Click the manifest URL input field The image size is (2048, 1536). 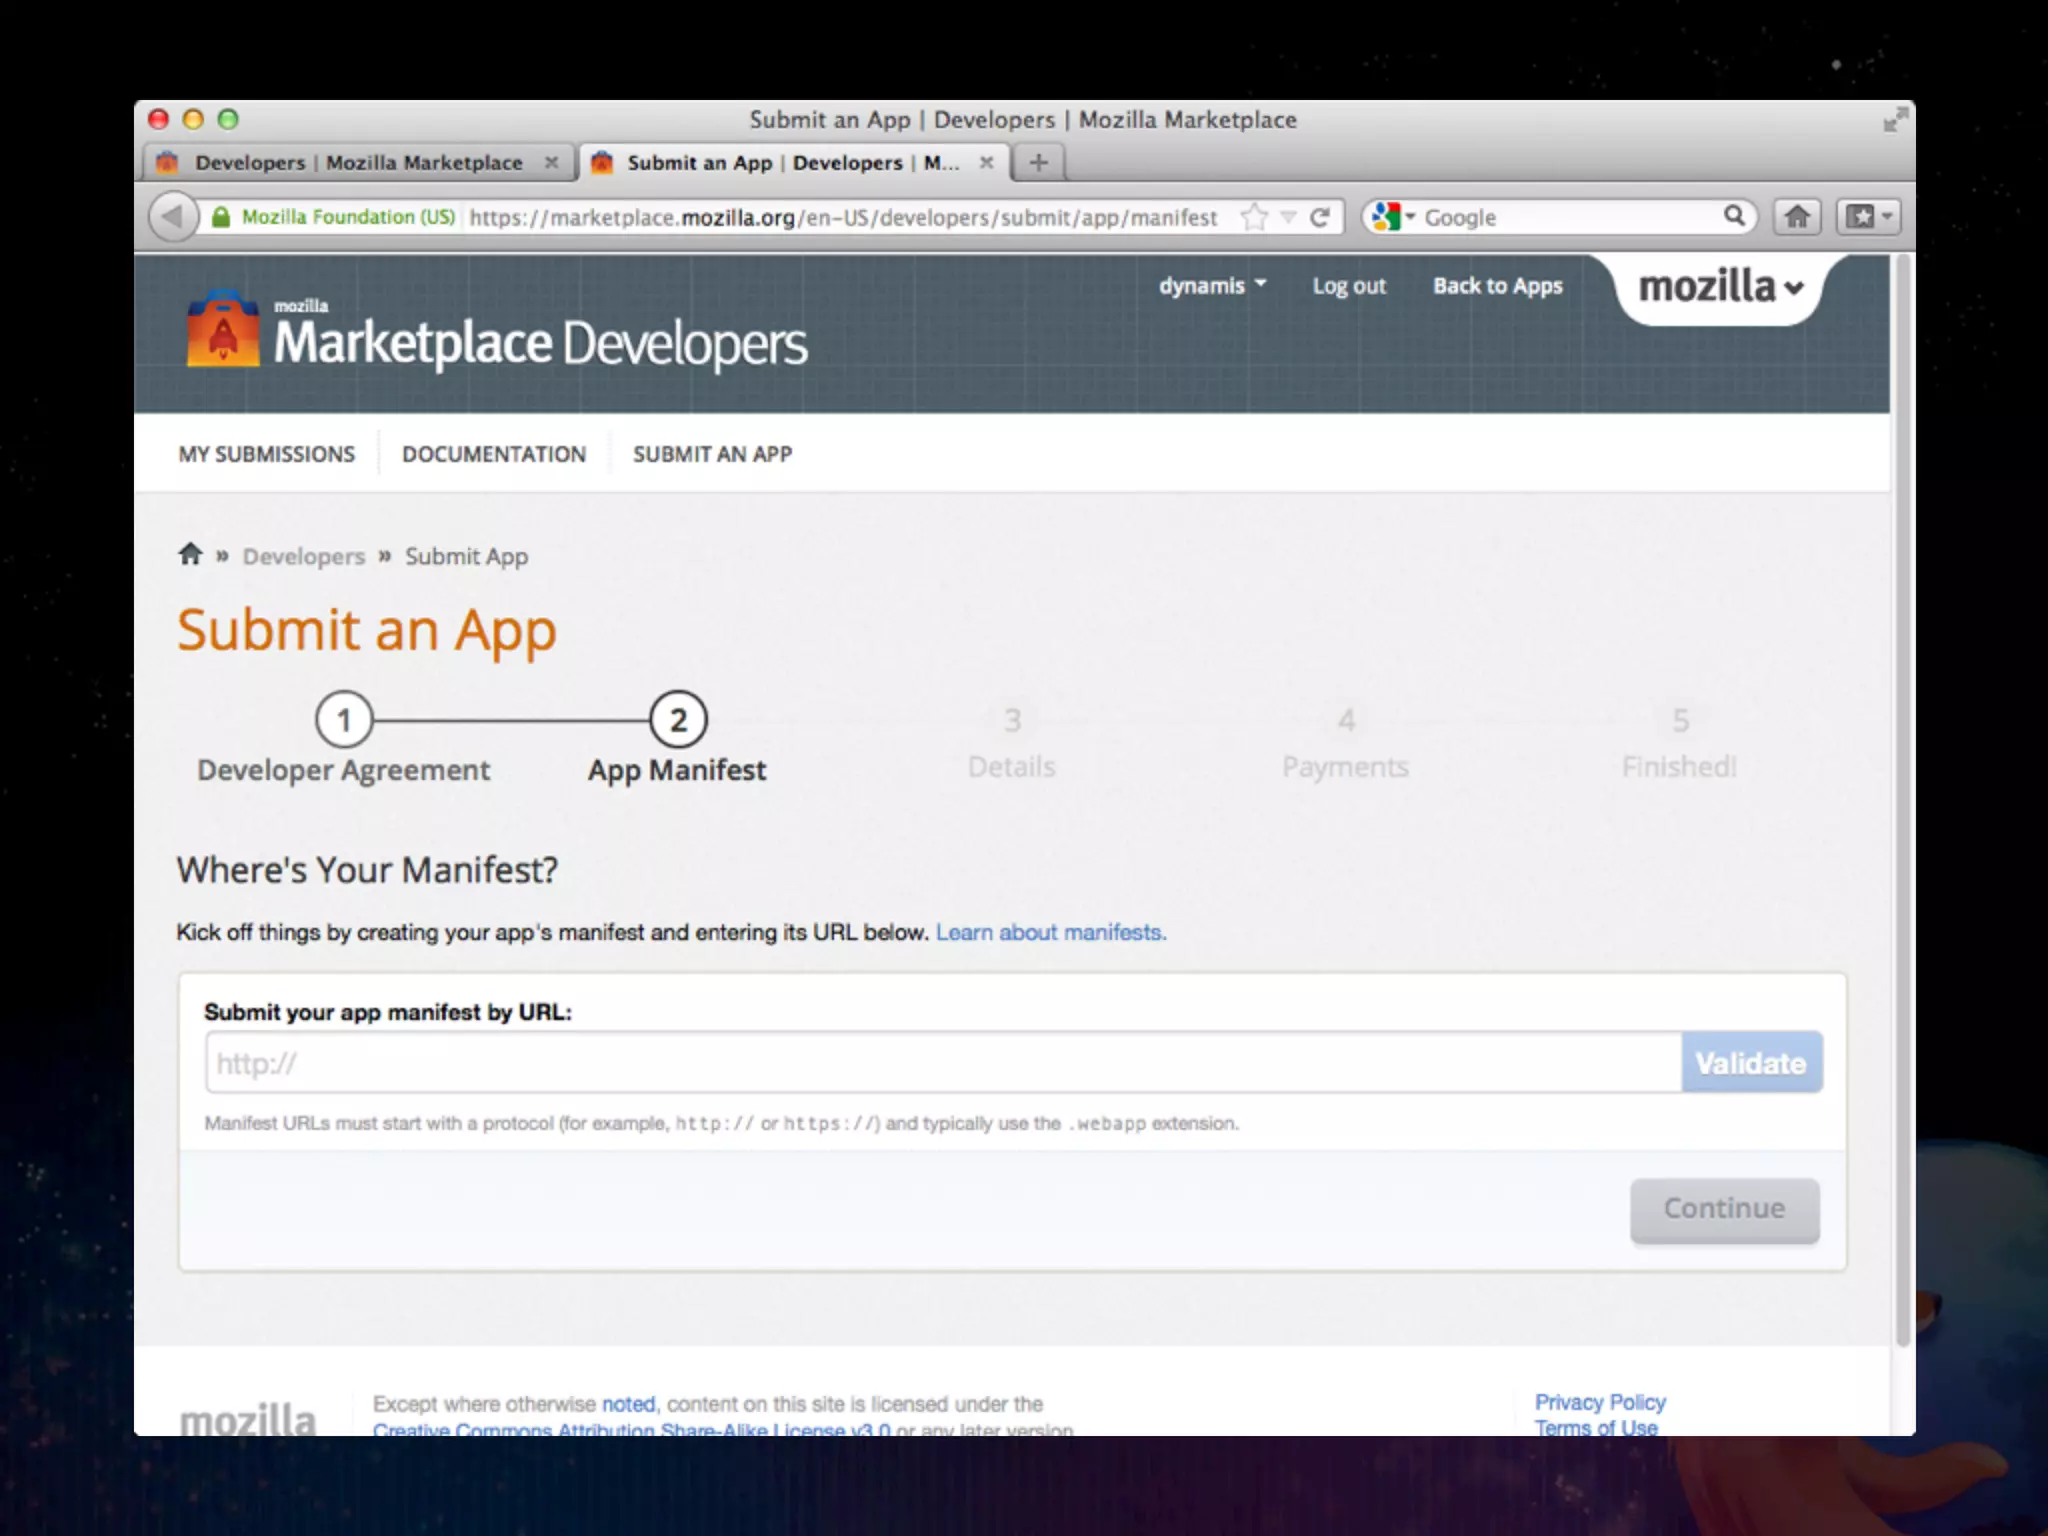pyautogui.click(x=942, y=1063)
